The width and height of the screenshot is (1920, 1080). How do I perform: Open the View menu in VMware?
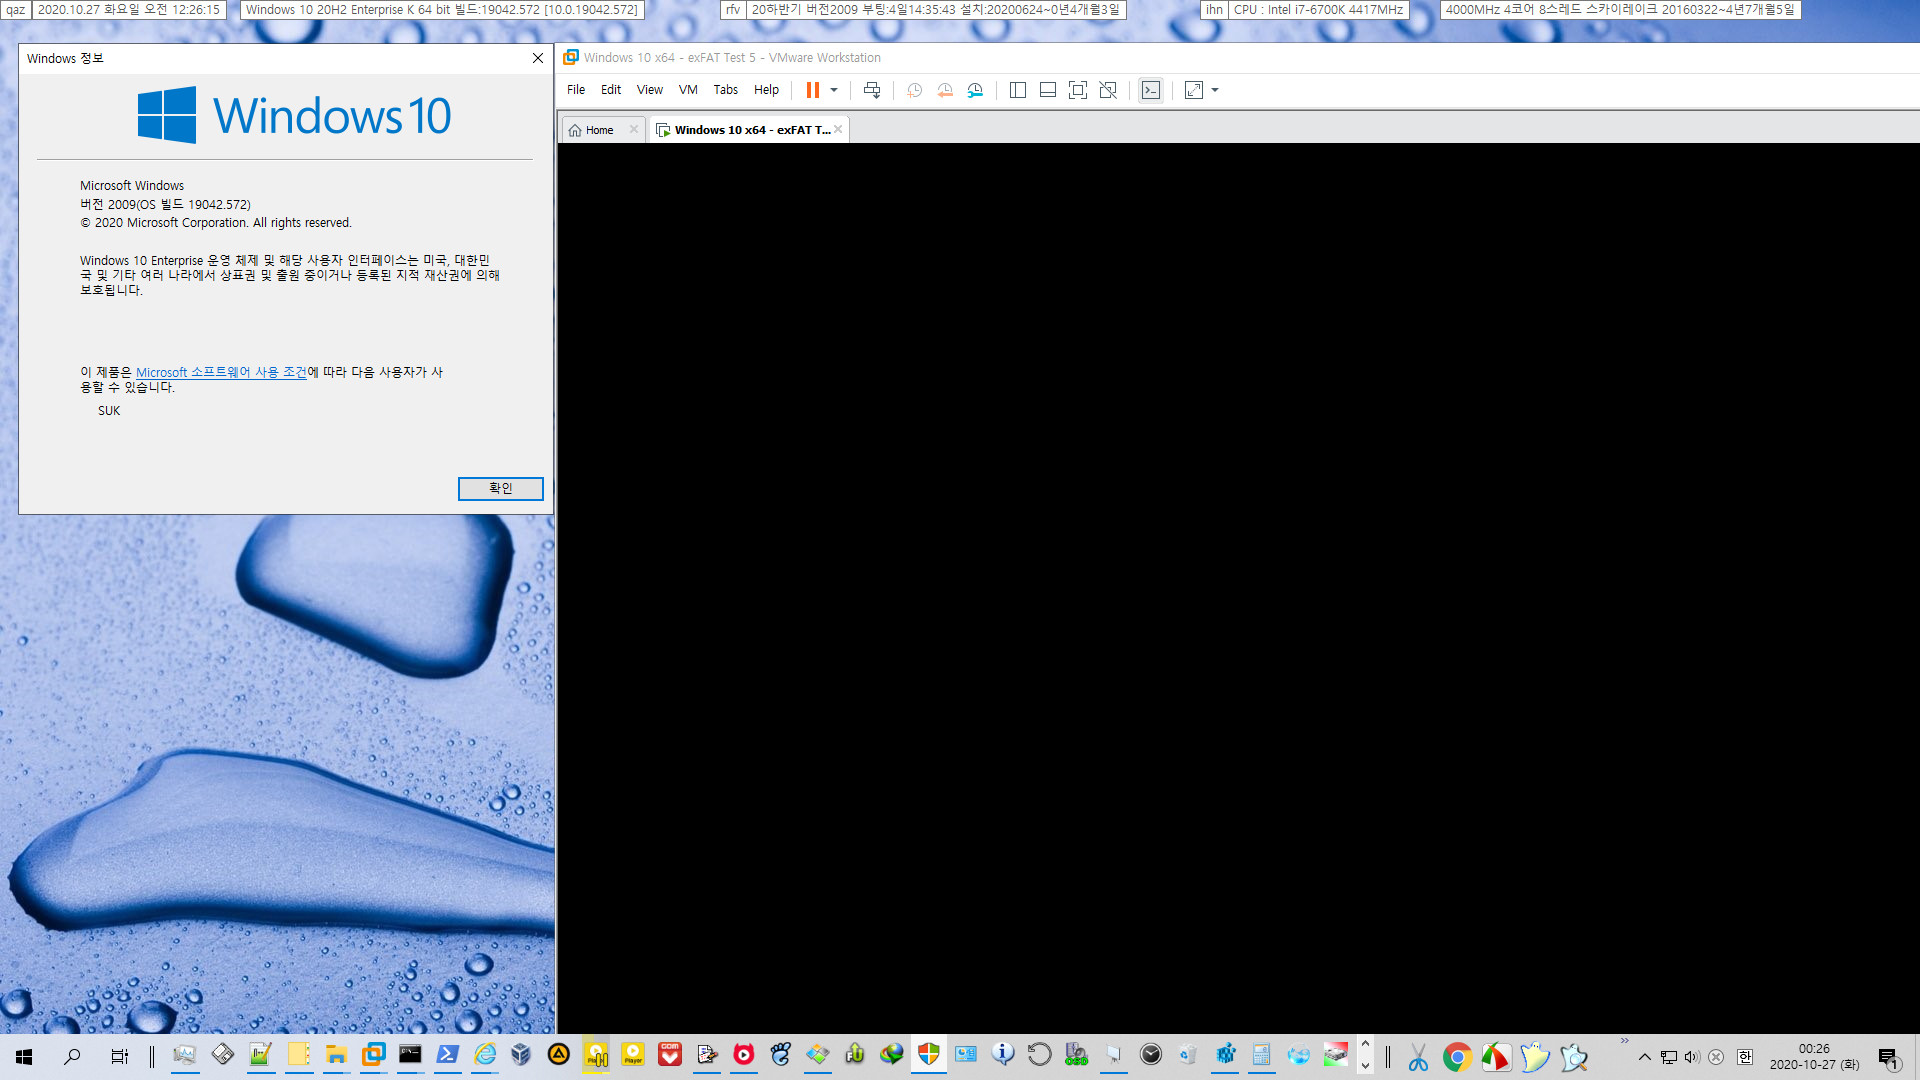click(650, 90)
